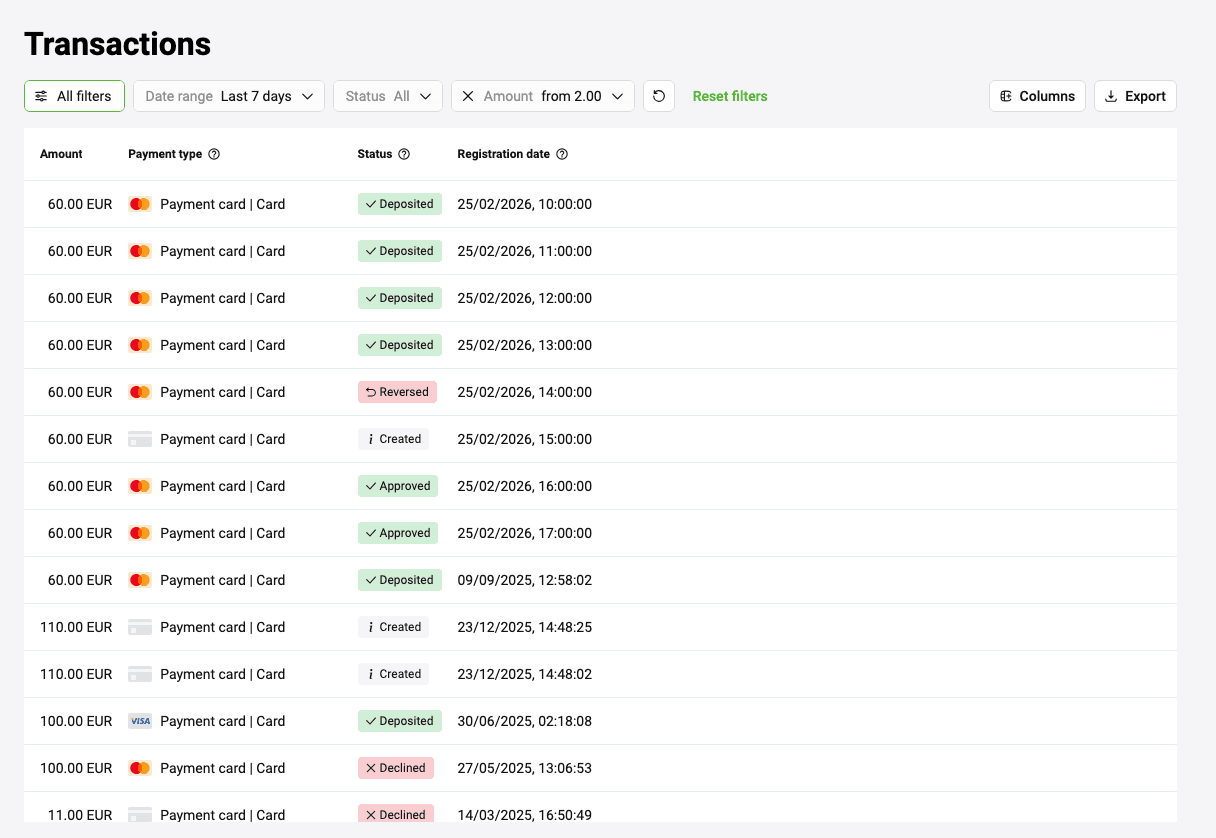Viewport: 1216px width, 838px height.
Task: Click the Visa card icon in the 30/06/2025 row
Action: pyautogui.click(x=140, y=721)
